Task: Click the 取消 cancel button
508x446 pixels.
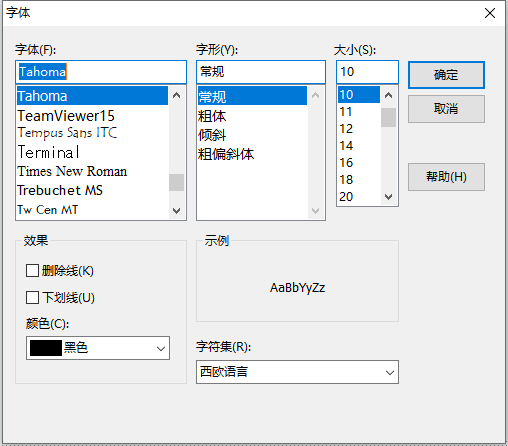Action: (446, 109)
